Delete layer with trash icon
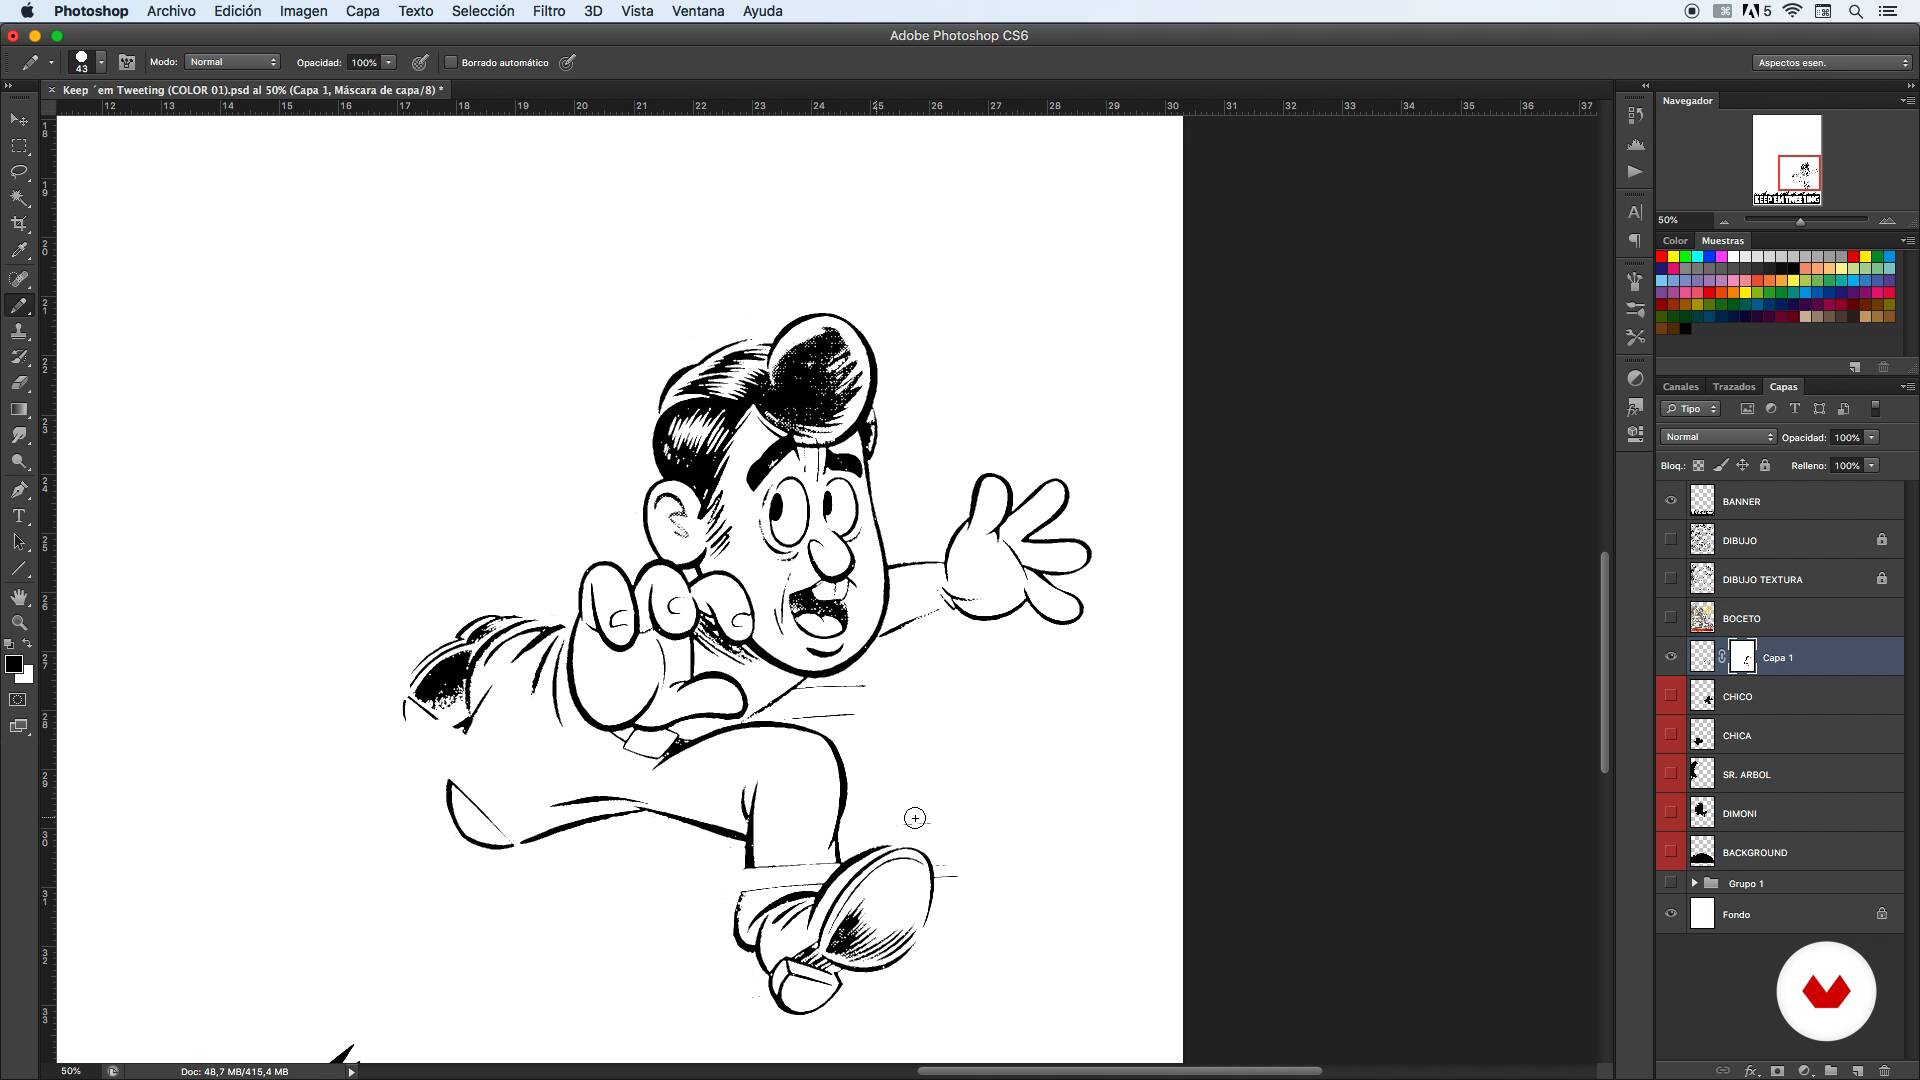Image resolution: width=1920 pixels, height=1080 pixels. pos(1884,1070)
